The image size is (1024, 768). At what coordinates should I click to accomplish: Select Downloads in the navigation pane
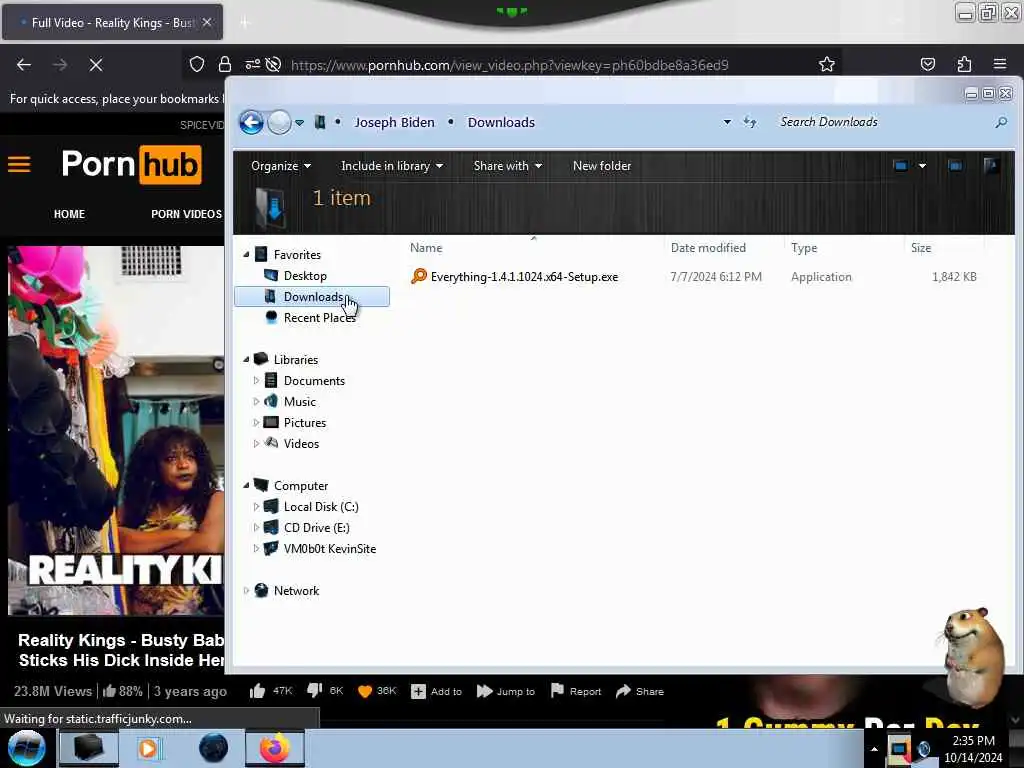[312, 296]
